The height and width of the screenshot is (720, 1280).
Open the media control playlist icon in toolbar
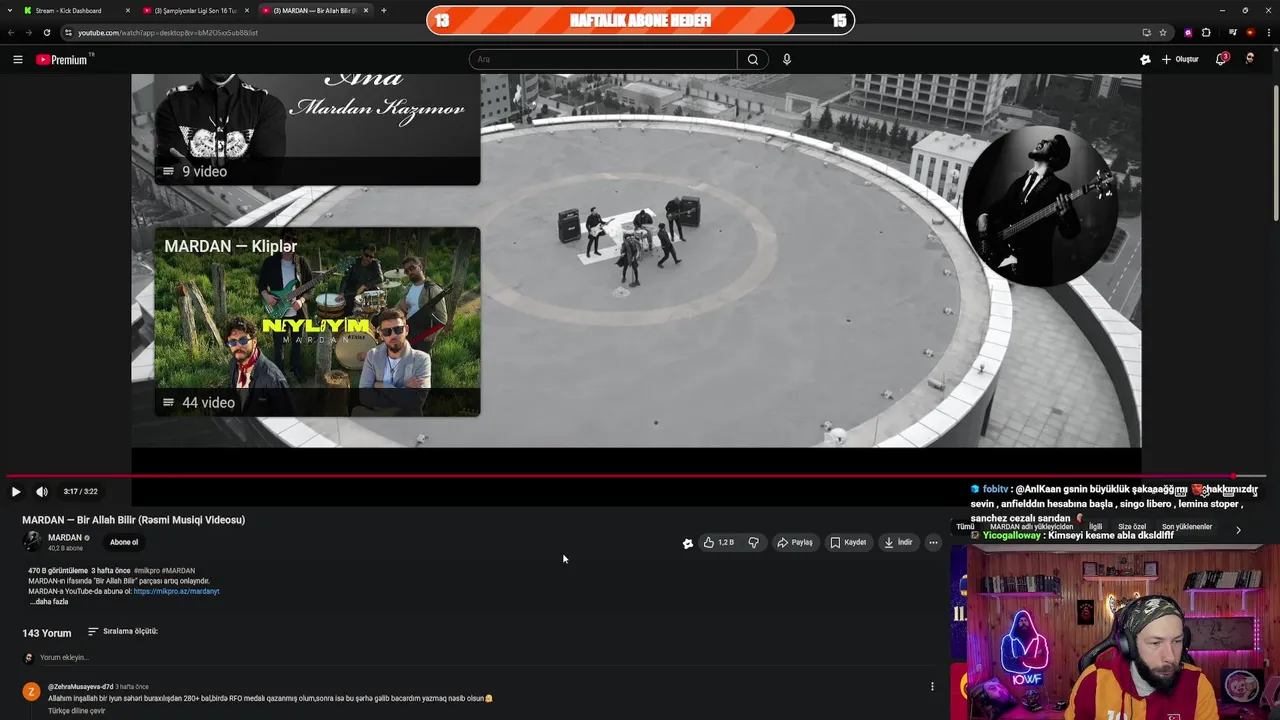[x=1233, y=32]
